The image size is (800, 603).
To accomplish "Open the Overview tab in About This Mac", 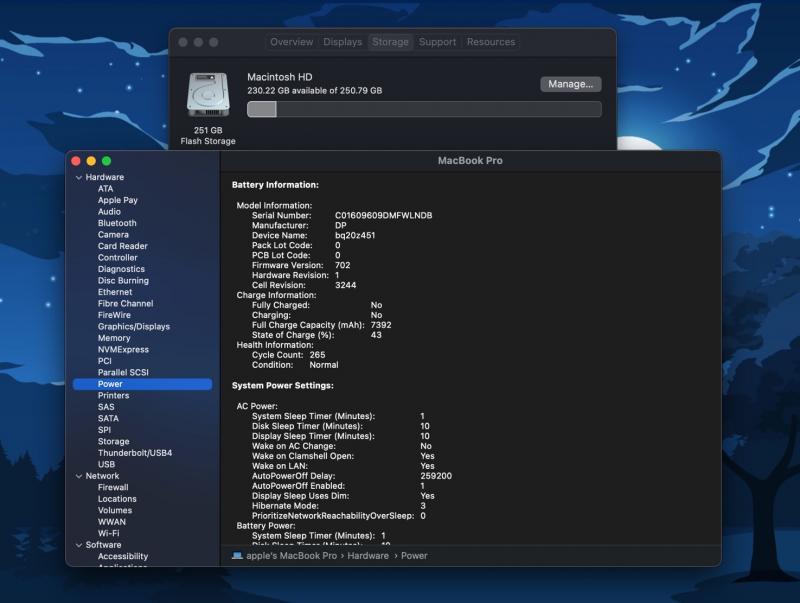I will click(x=291, y=42).
